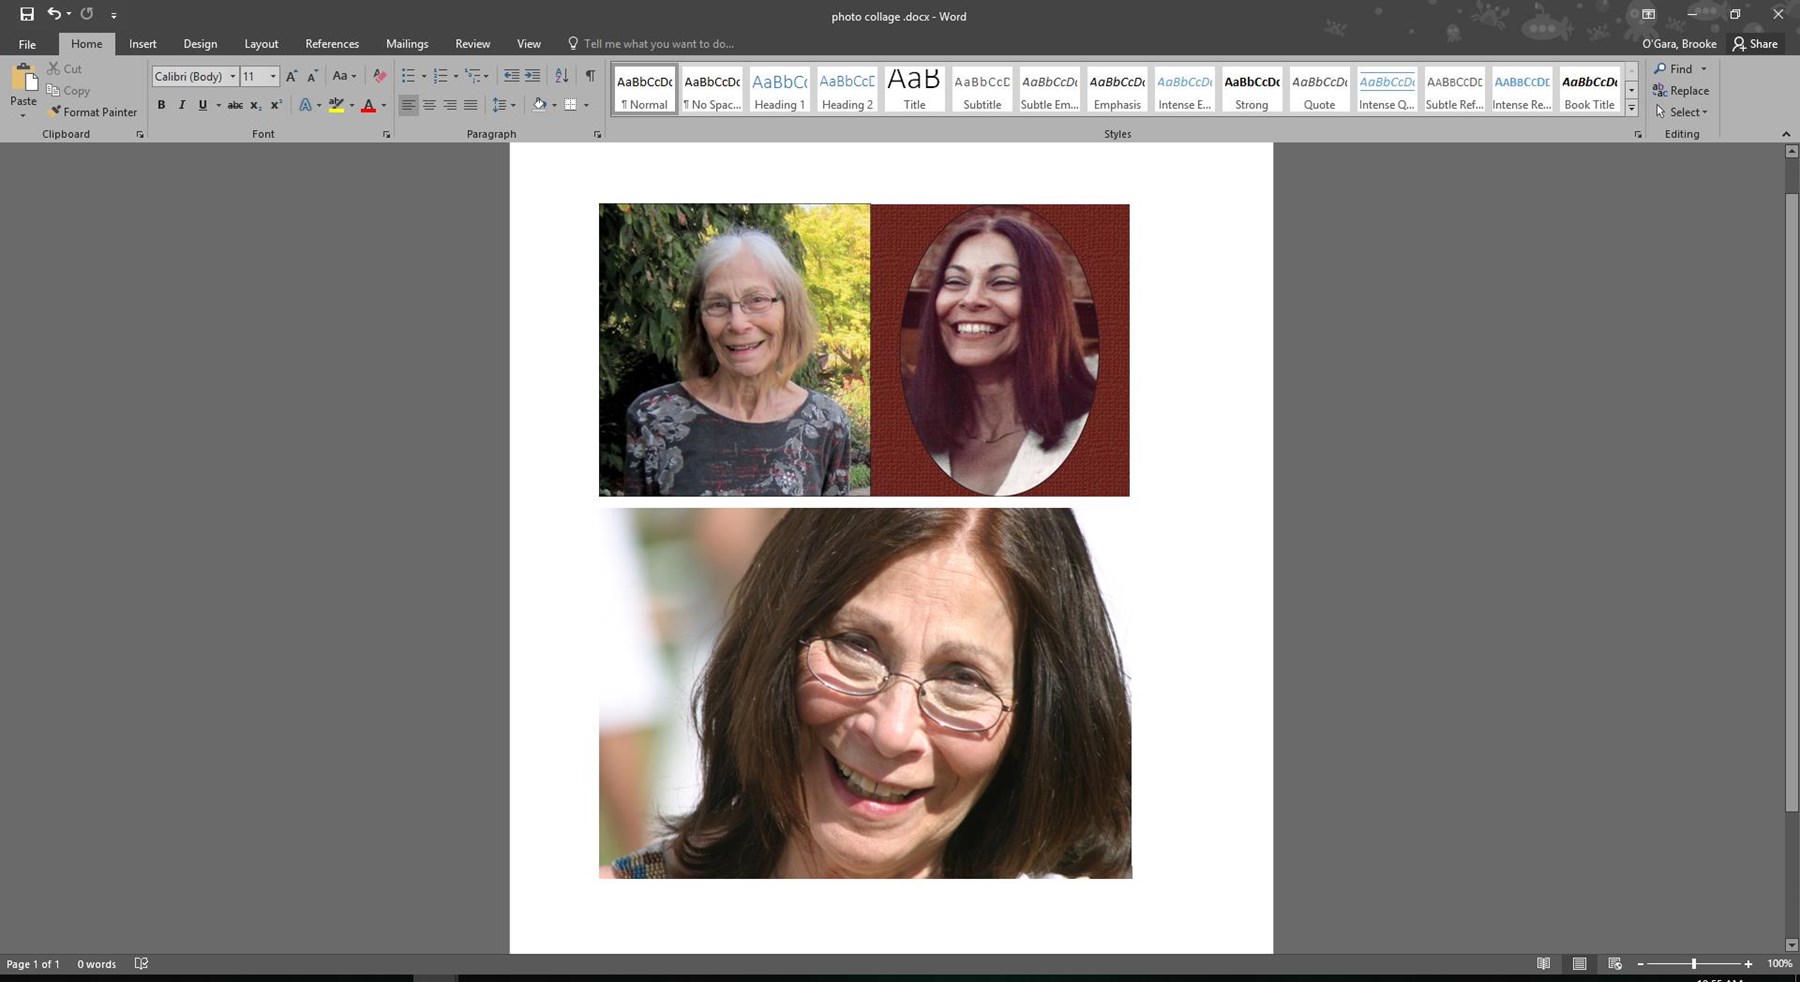Open the font name dropdown
Image resolution: width=1800 pixels, height=982 pixels.
(x=233, y=76)
